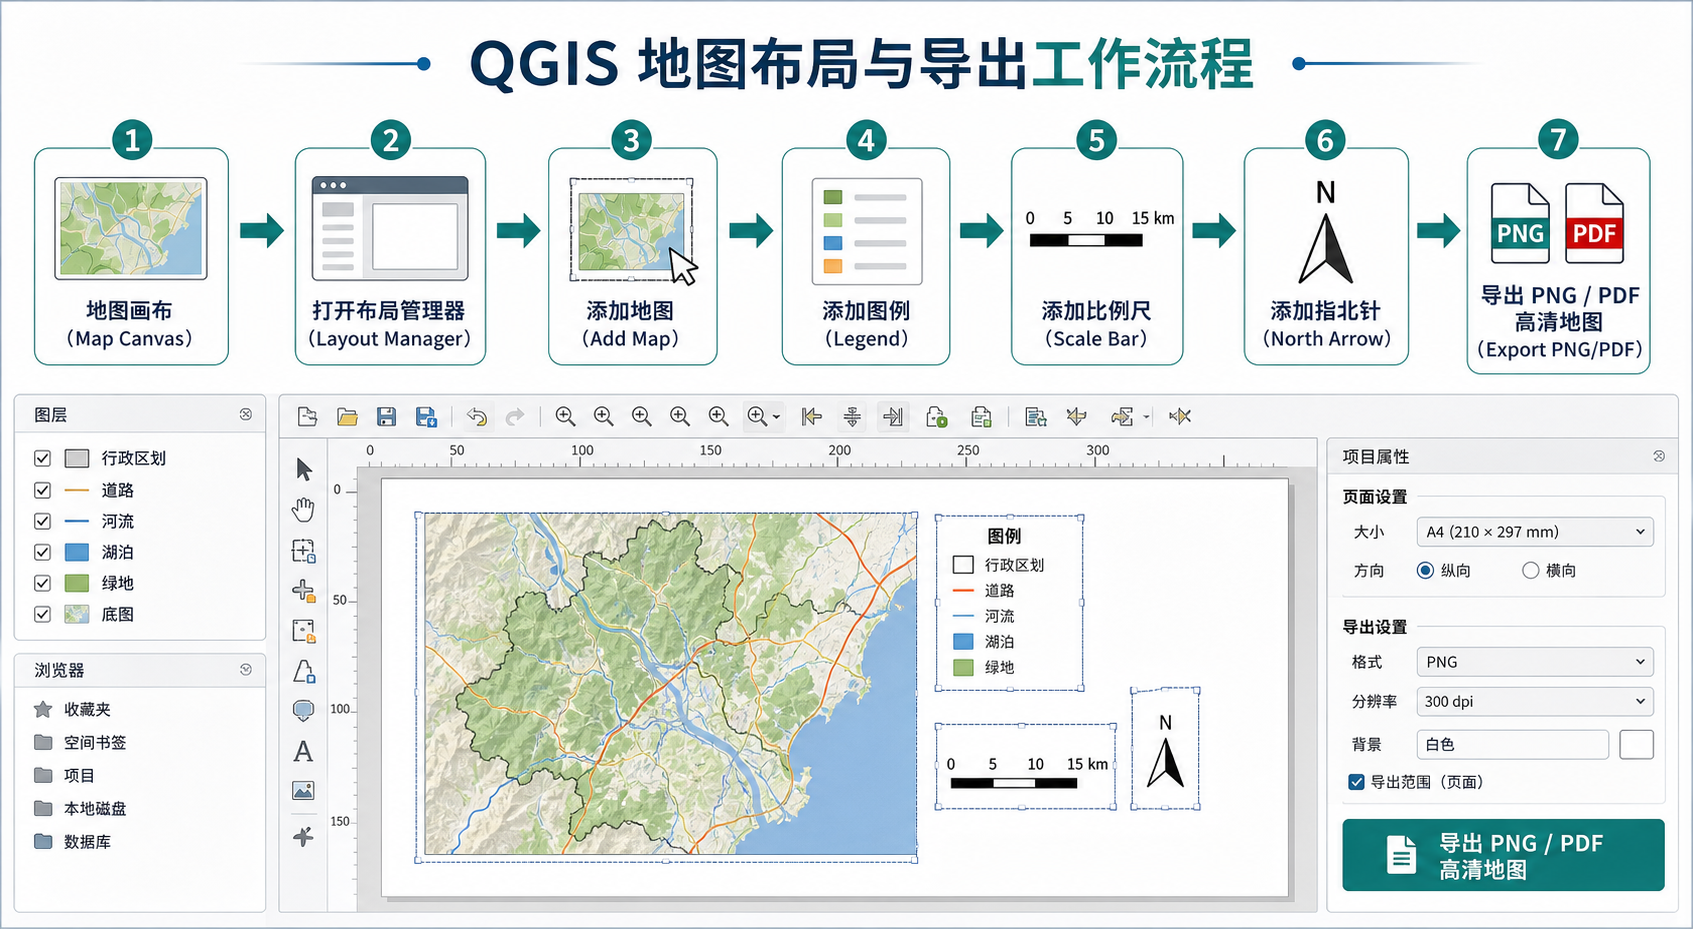The width and height of the screenshot is (1693, 929).
Task: Select the arrow selection tool
Action: [304, 469]
